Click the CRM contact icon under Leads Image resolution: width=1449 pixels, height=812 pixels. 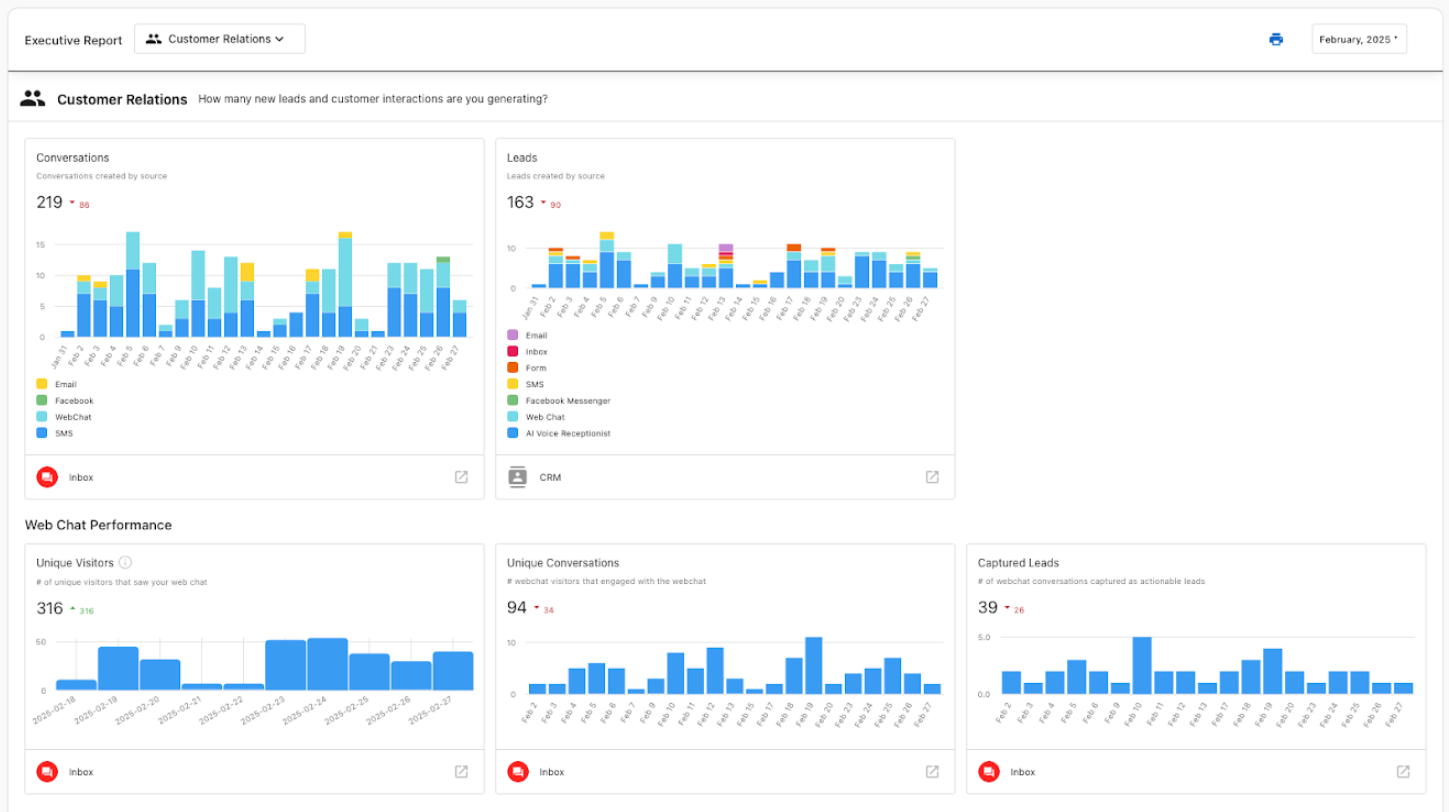pos(517,477)
